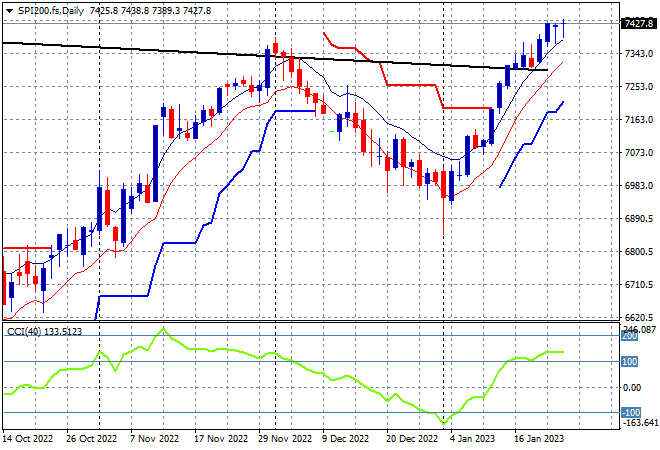
Task: Click the 7163.0 price axis label
Action: (639, 120)
